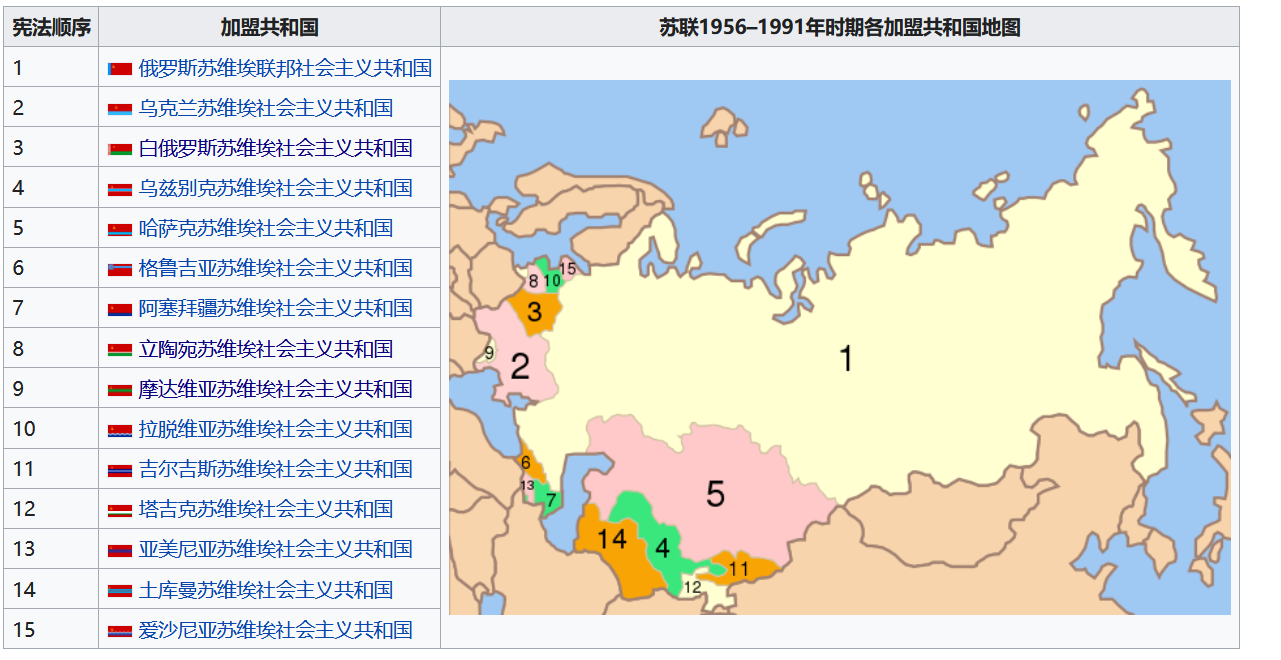
Task: Click the 加盟共和国 column header
Action: coord(270,27)
